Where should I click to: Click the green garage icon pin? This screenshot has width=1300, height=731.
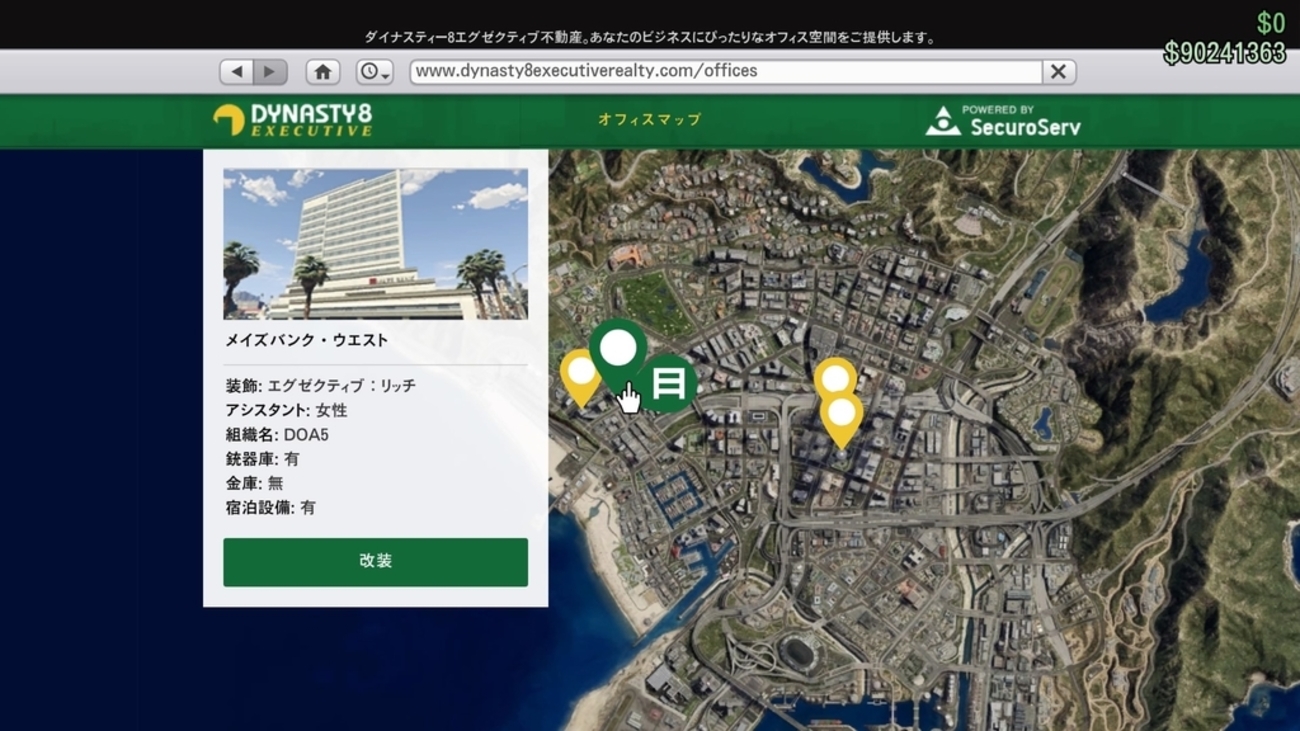[669, 383]
